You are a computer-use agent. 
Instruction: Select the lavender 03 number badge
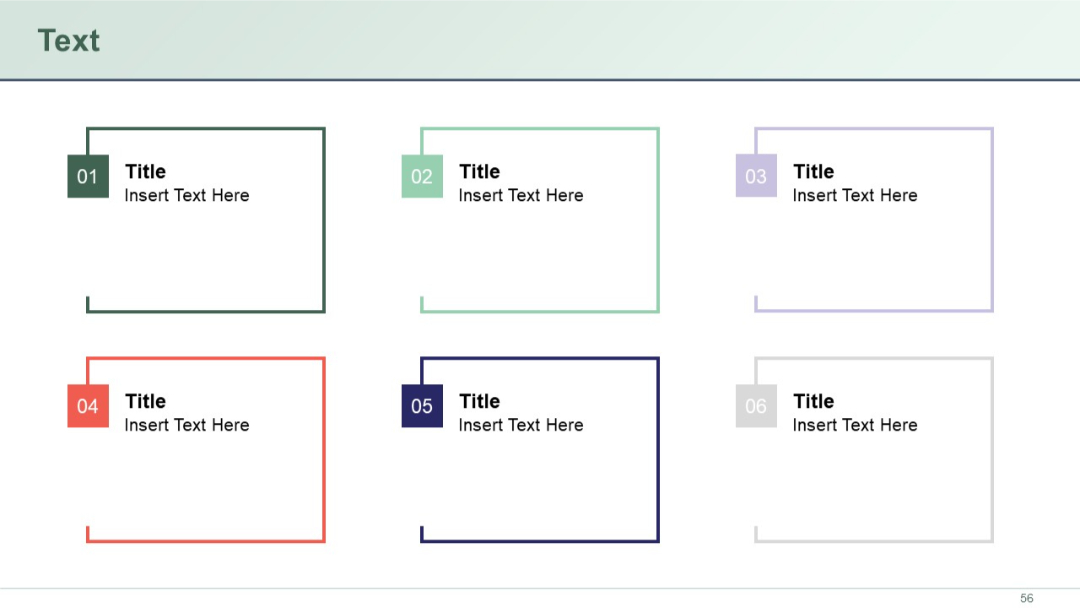coord(755,176)
